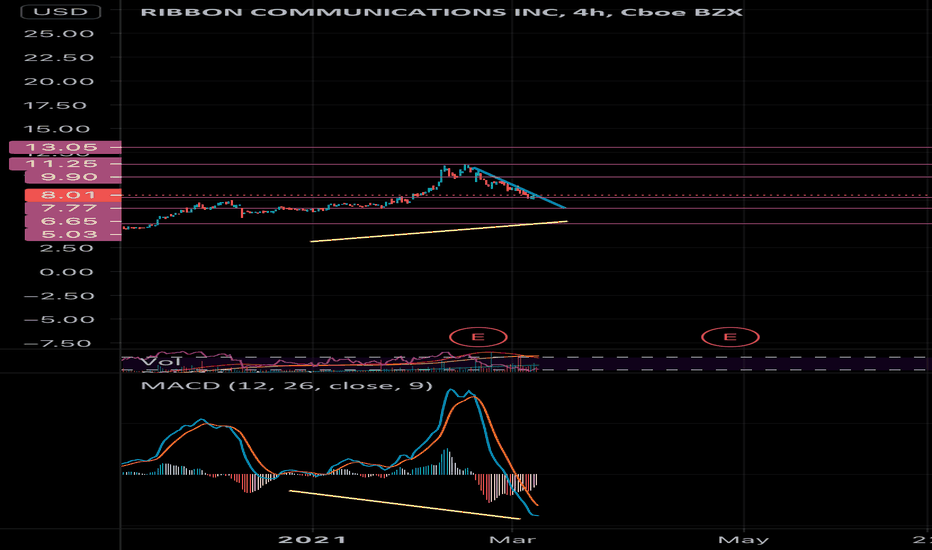Click the red 8.01 current price label
This screenshot has width=932, height=550.
coord(73,194)
